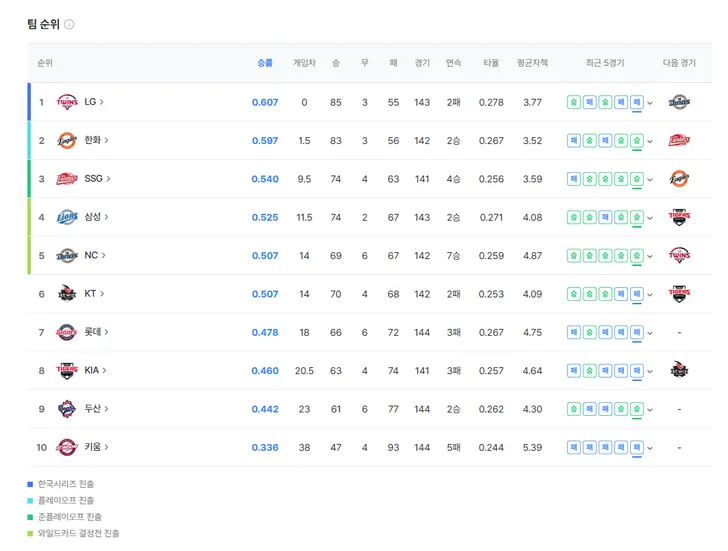Image resolution: width=728 pixels, height=551 pixels.
Task: Click KT's streak value 2패
Action: tap(453, 294)
